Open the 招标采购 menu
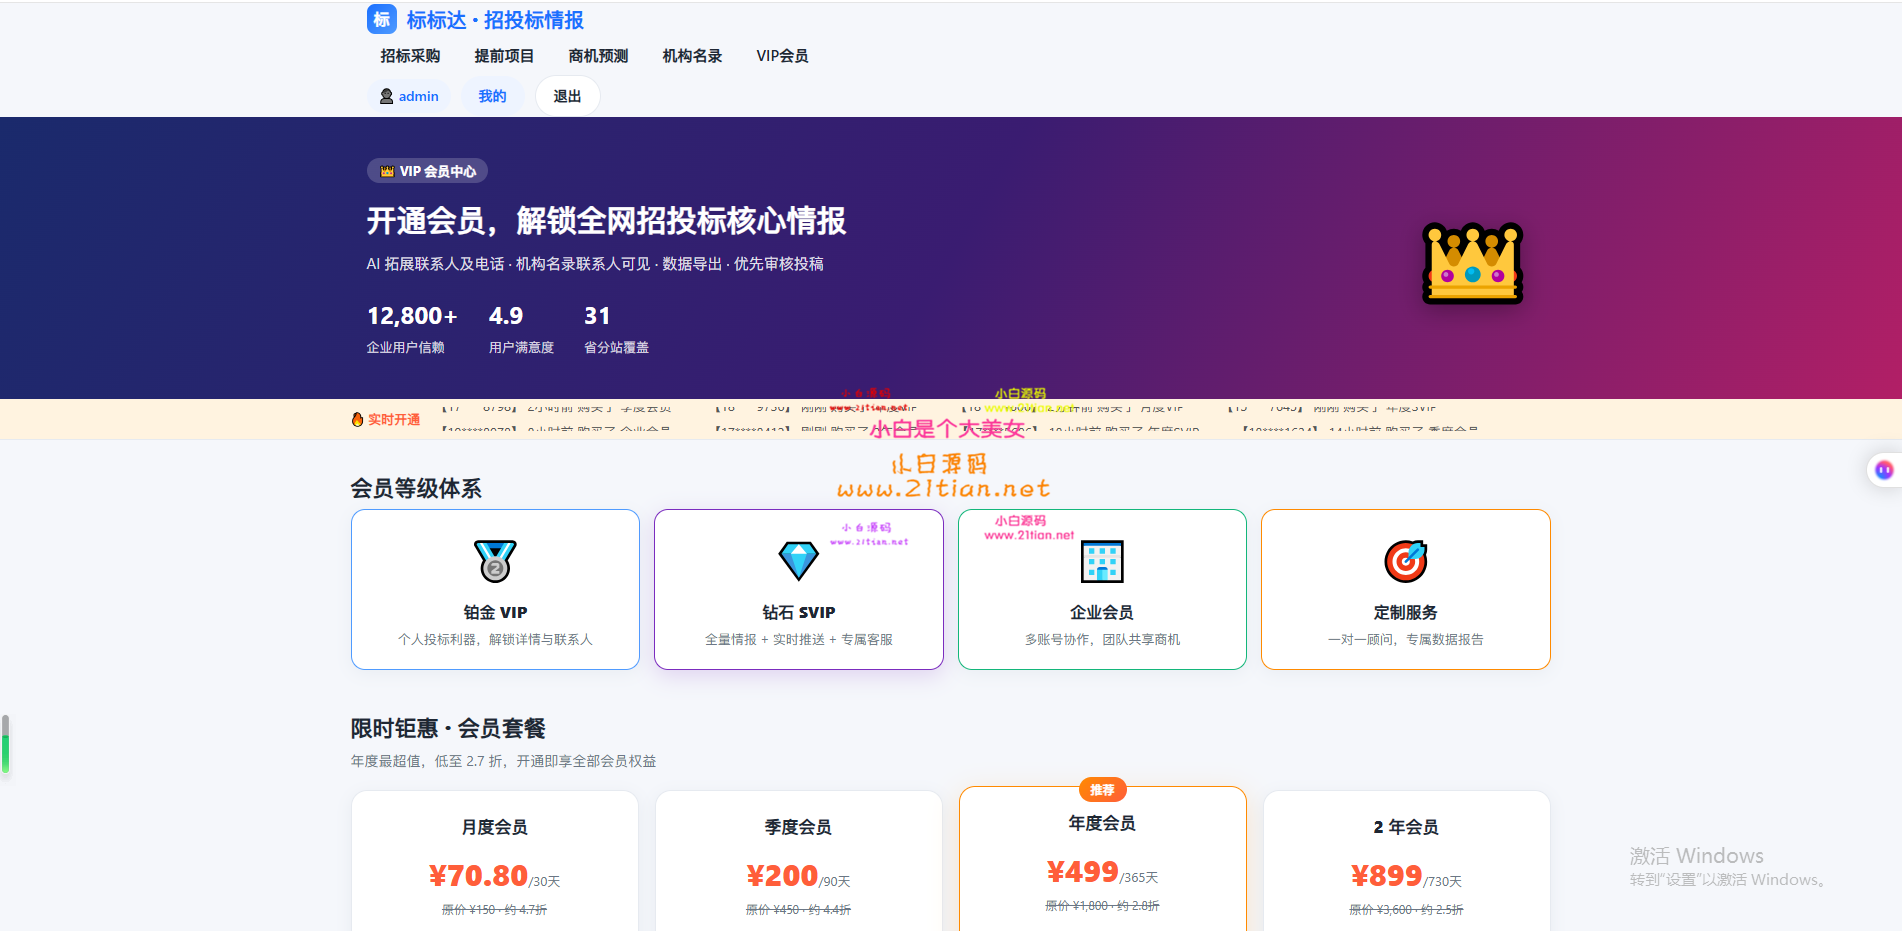The height and width of the screenshot is (931, 1902). tap(410, 56)
